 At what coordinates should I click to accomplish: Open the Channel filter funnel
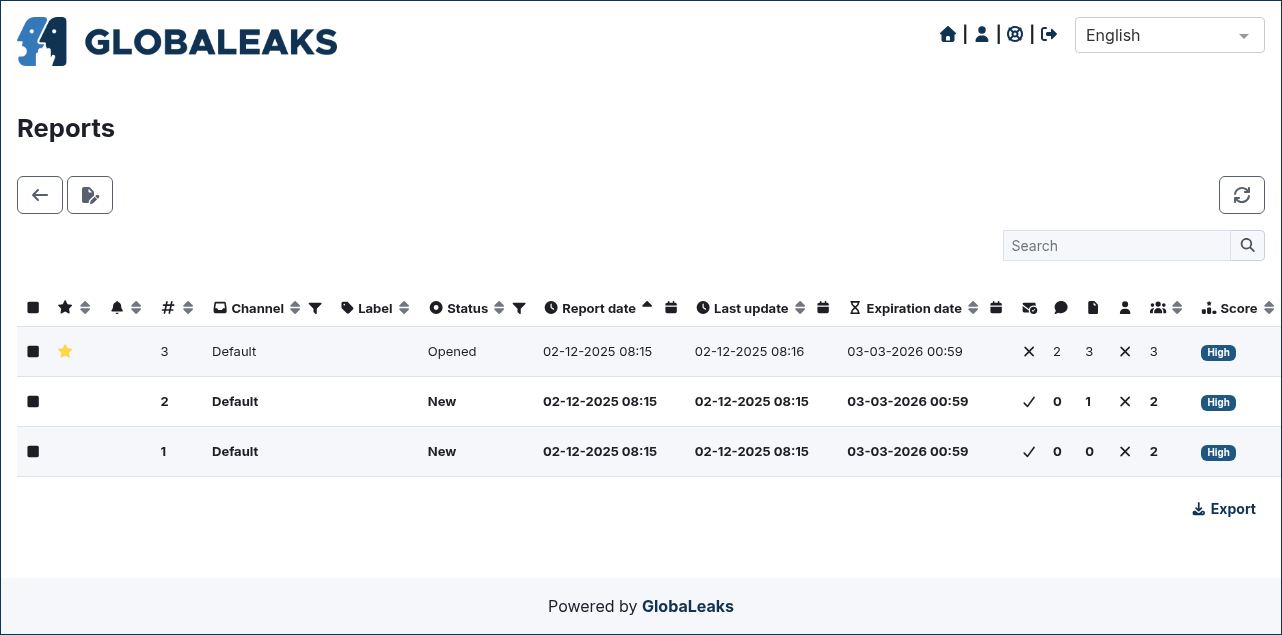coord(315,308)
